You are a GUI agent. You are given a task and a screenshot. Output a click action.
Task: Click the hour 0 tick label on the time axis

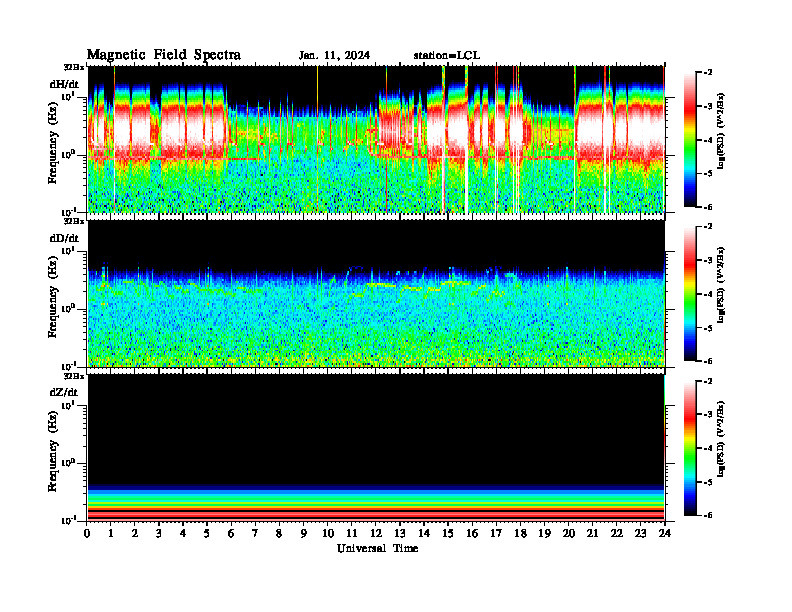click(x=87, y=534)
